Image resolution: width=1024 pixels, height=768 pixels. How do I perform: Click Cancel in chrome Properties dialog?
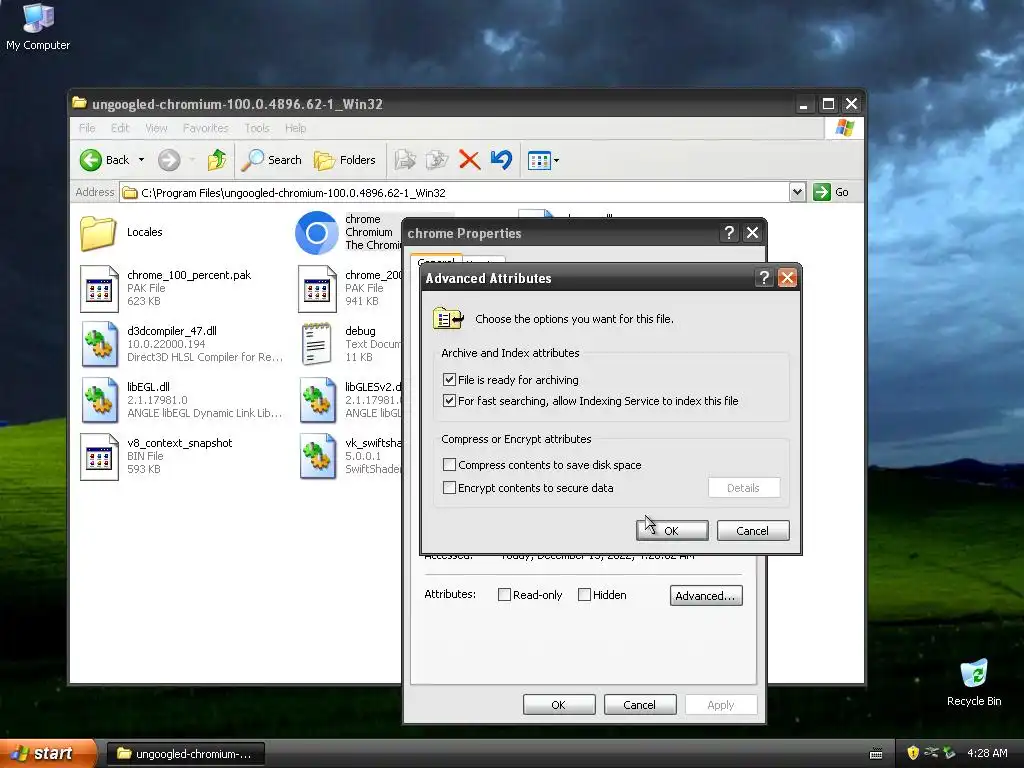point(639,705)
